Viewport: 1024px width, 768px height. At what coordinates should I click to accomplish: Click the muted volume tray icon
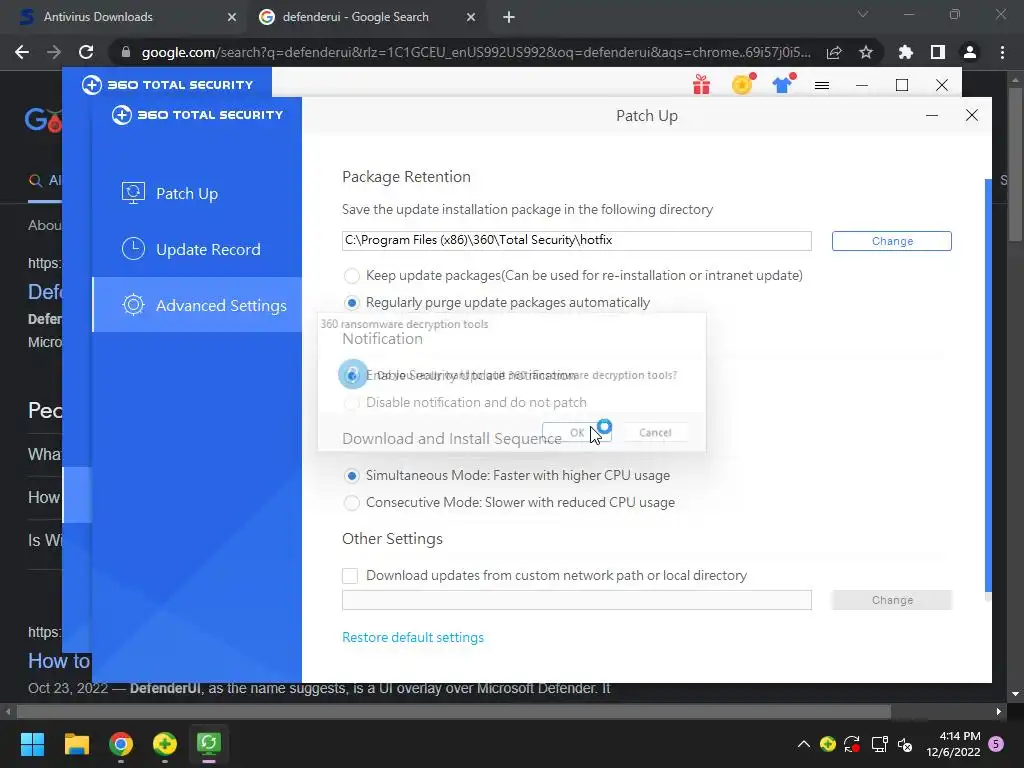[x=905, y=744]
